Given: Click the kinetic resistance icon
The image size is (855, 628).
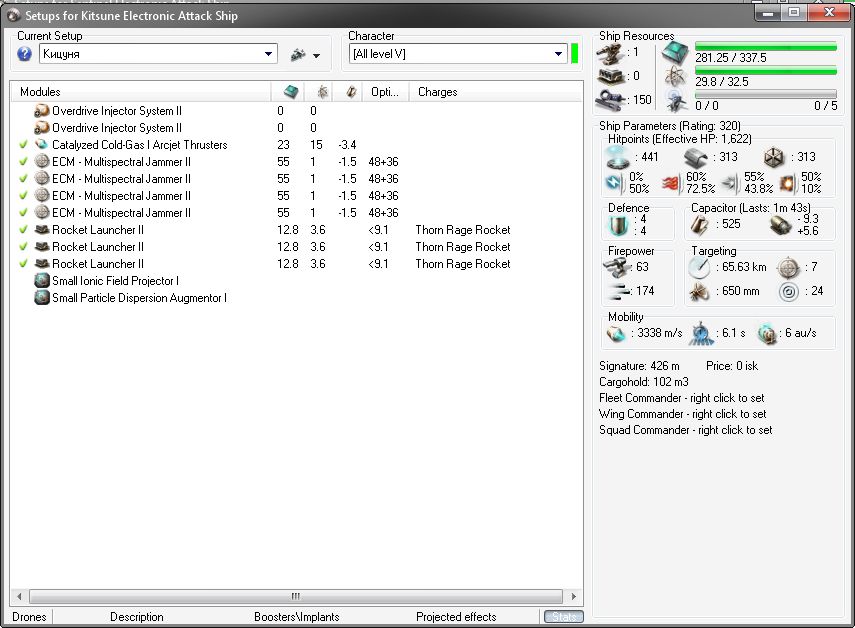Looking at the screenshot, I should point(730,183).
